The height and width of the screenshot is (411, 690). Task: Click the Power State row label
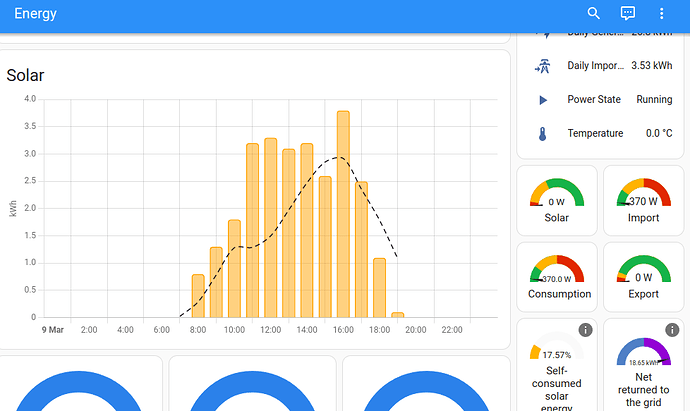594,99
